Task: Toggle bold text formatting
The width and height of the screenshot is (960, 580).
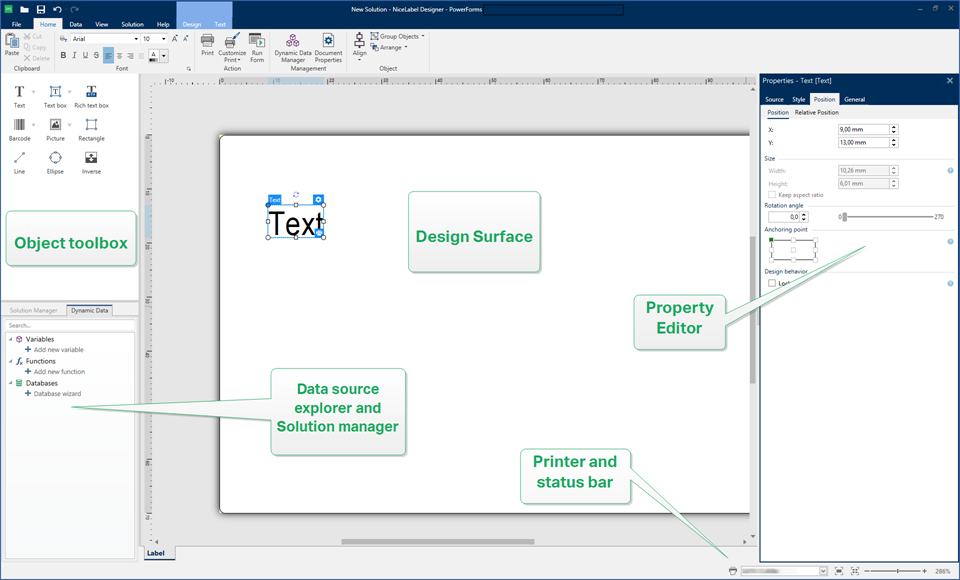Action: (x=63, y=56)
